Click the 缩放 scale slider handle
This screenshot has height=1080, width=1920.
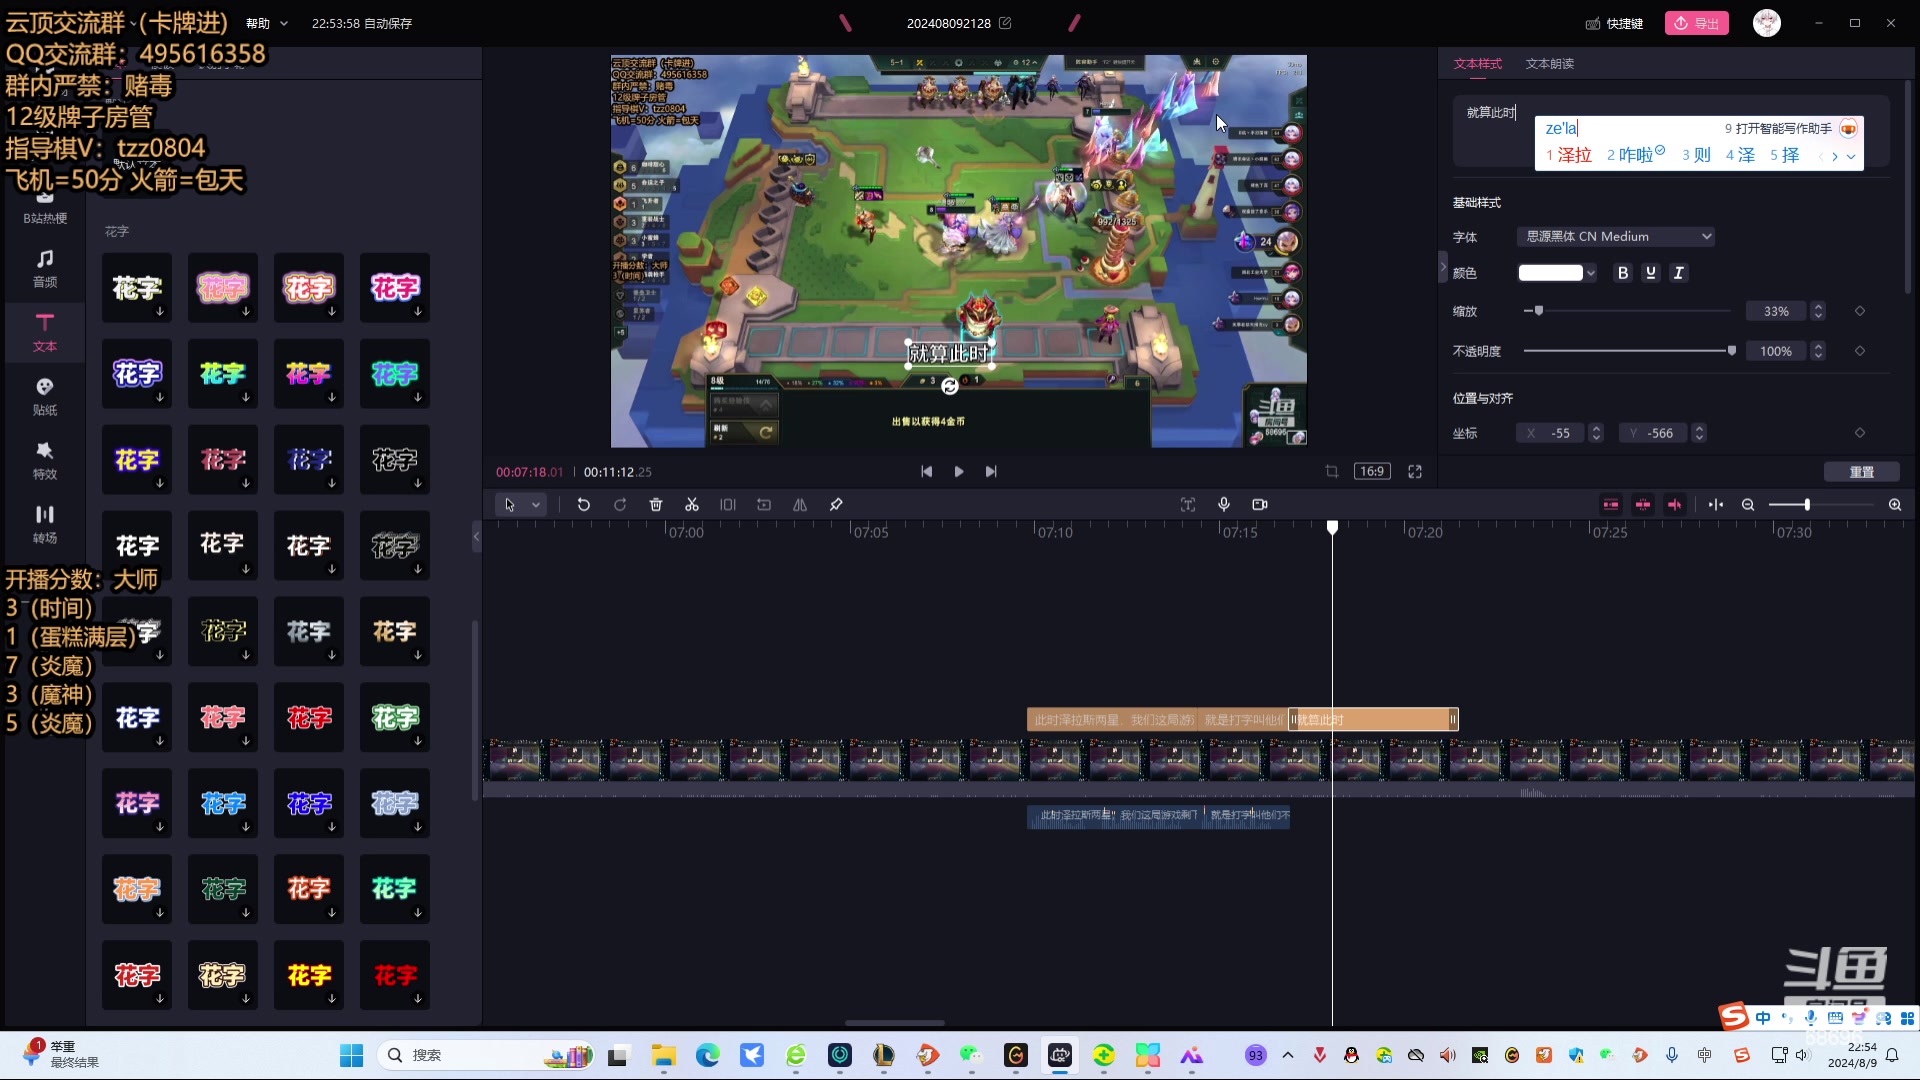tap(1539, 311)
